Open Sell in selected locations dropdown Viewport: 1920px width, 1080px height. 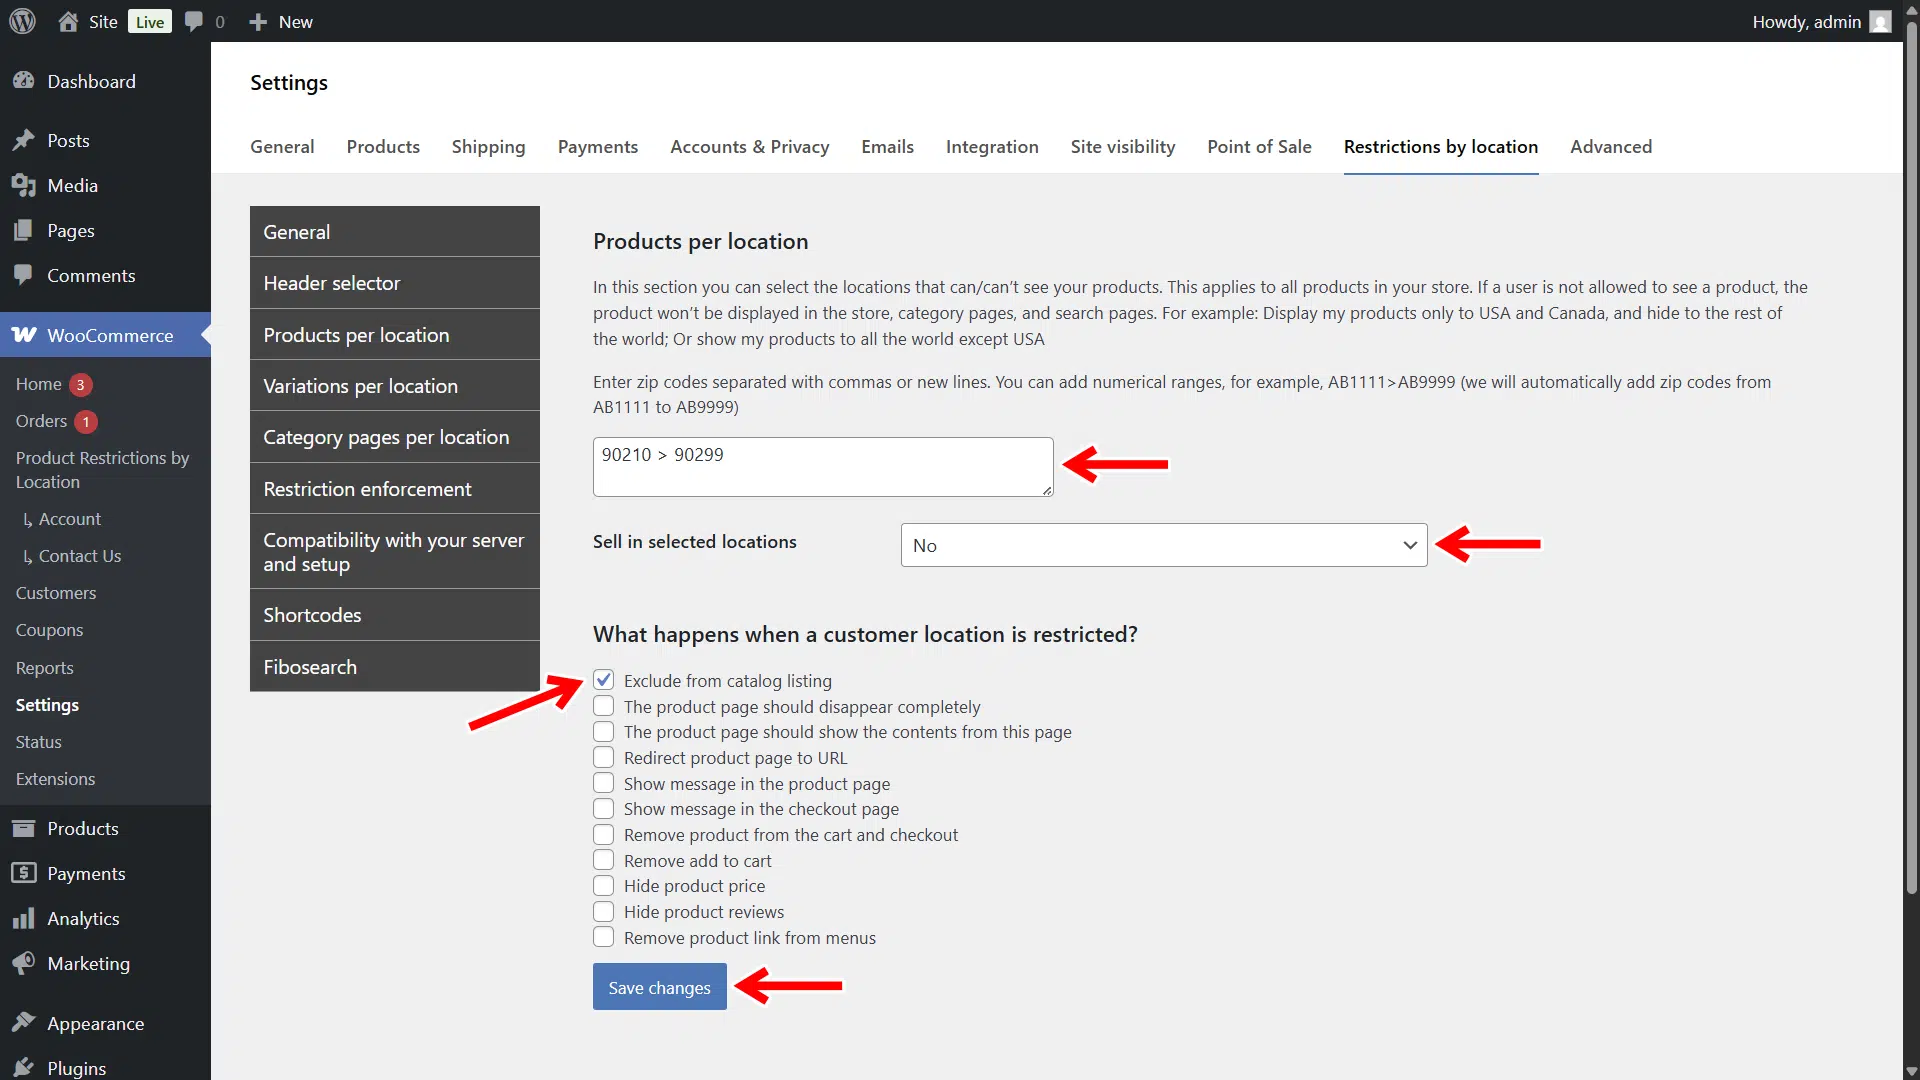coord(1163,545)
